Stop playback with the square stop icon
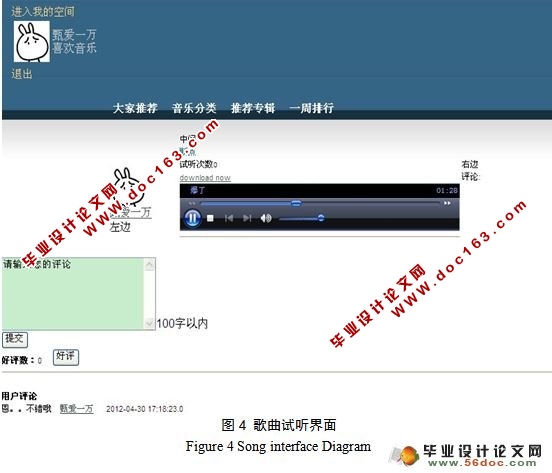The height and width of the screenshot is (473, 552). (x=210, y=219)
